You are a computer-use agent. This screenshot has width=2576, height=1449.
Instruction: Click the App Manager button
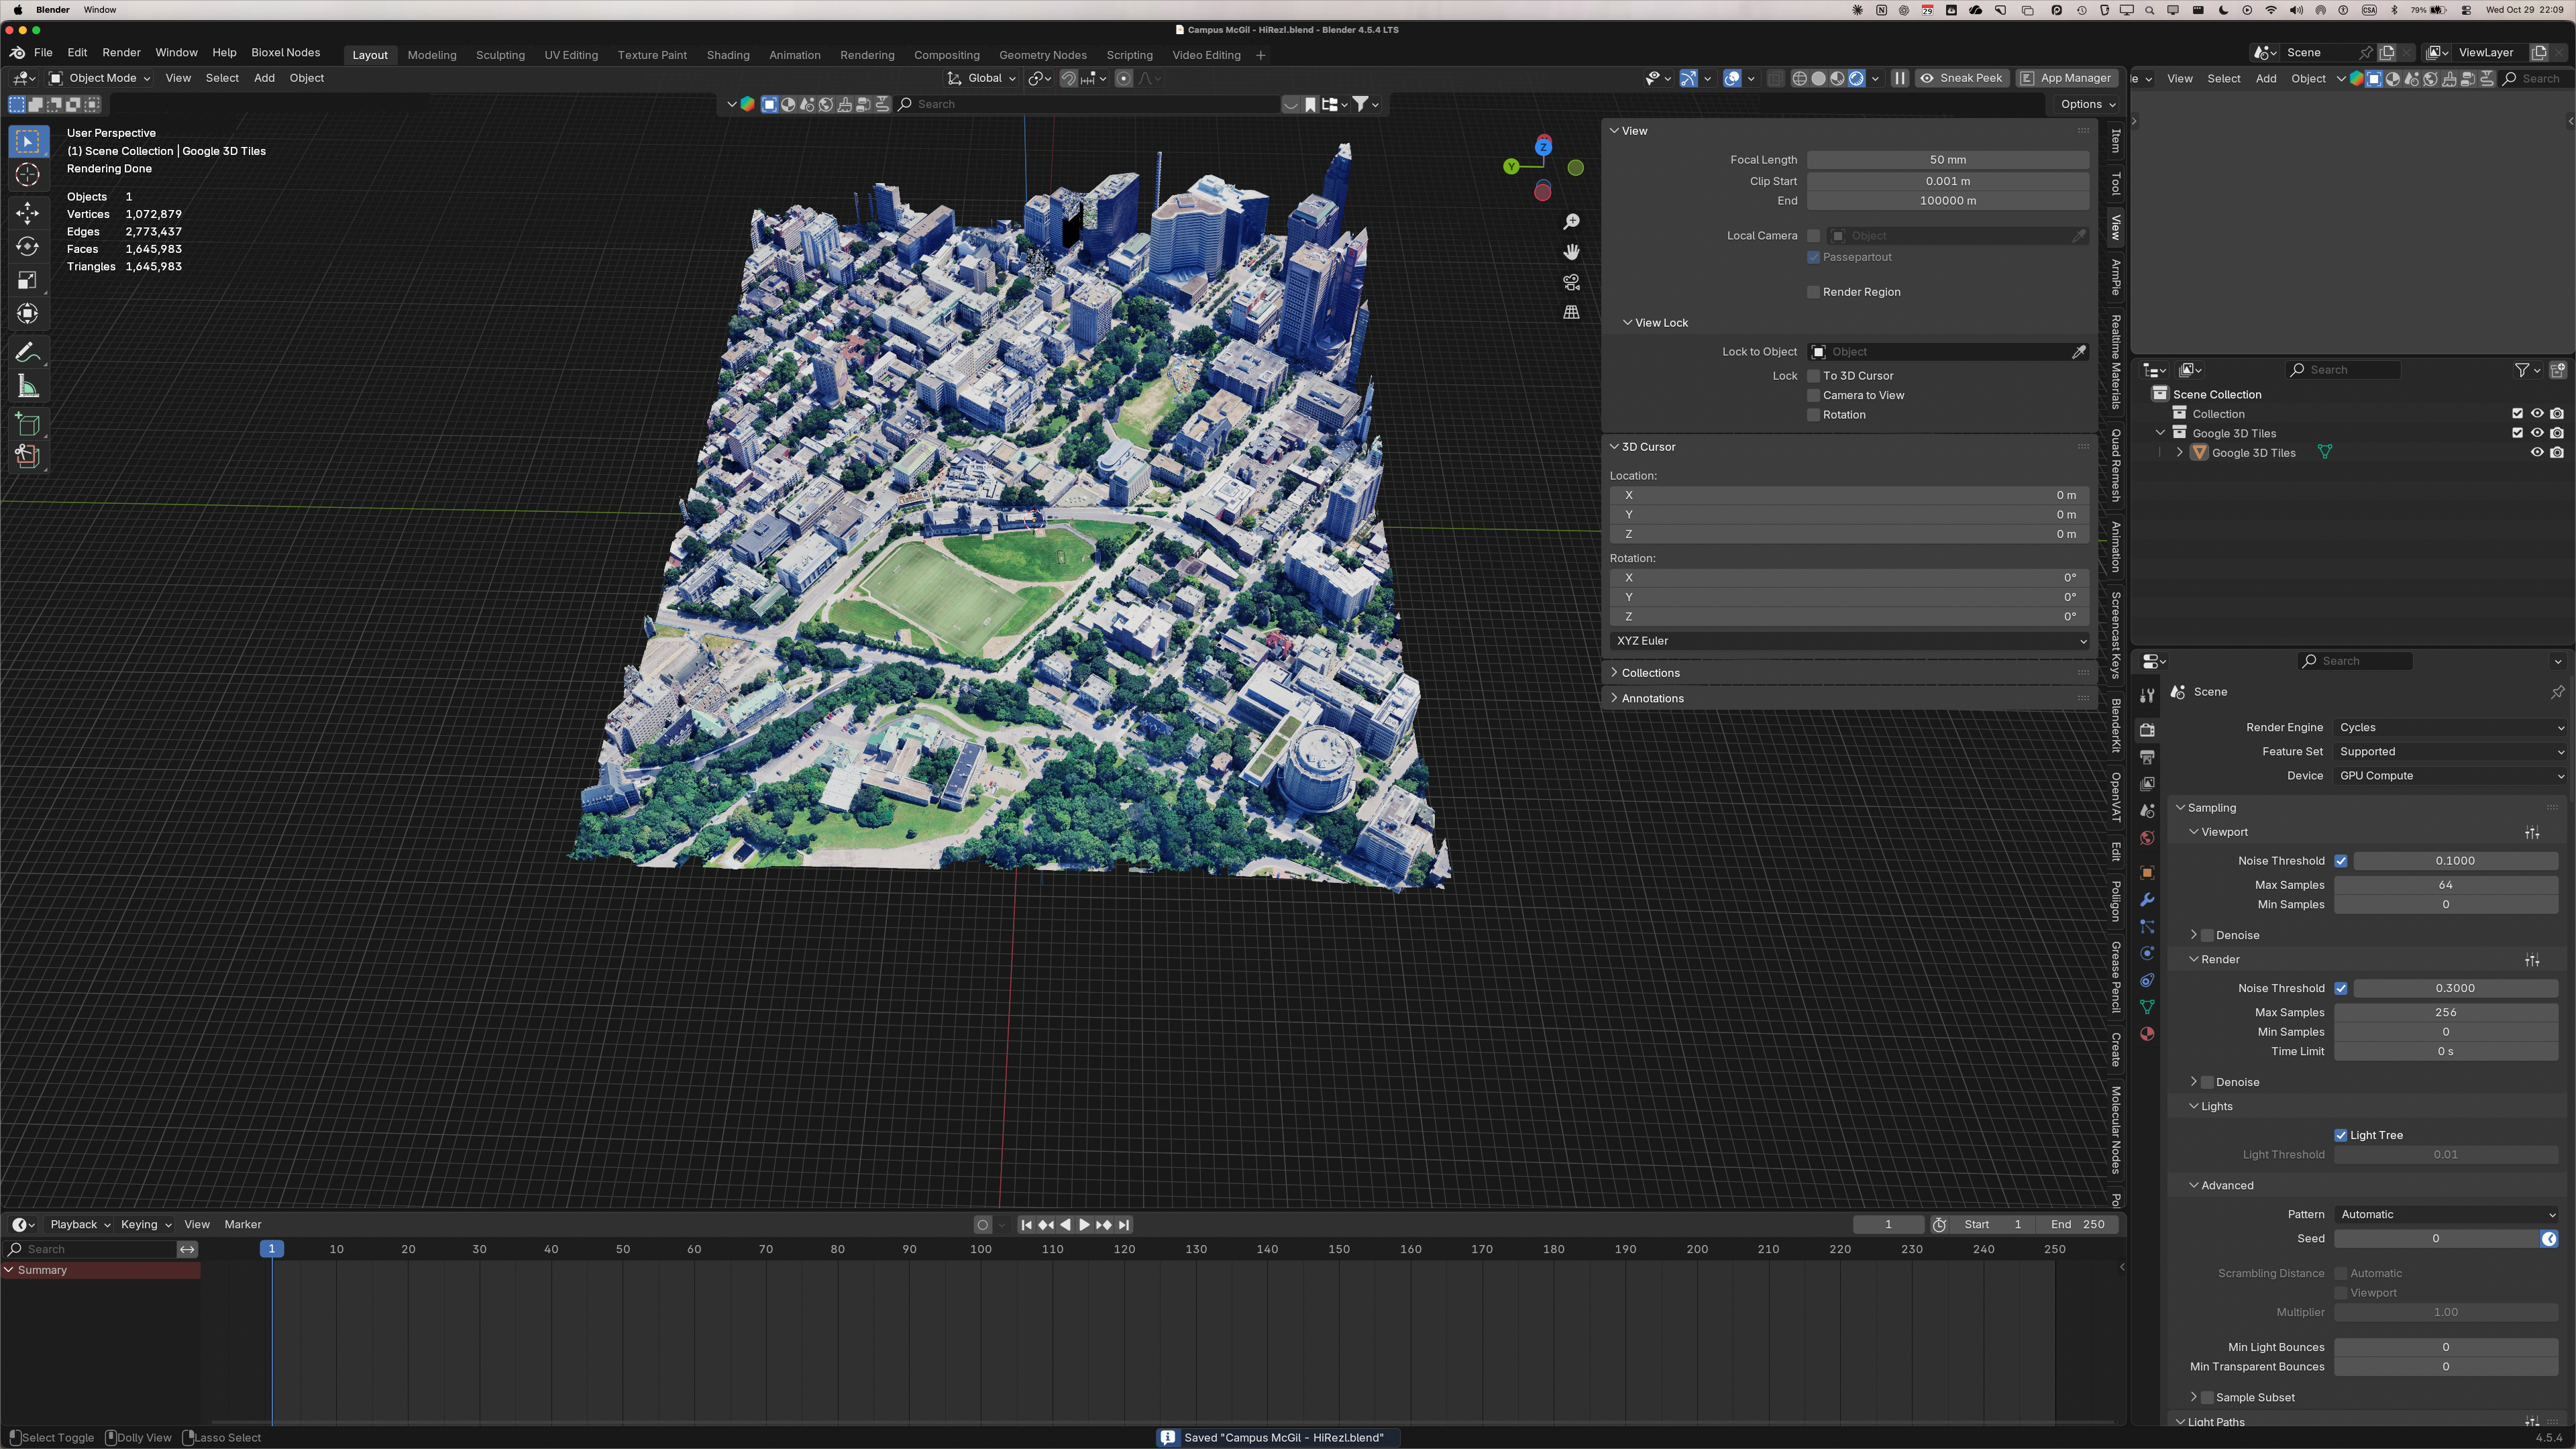click(2066, 78)
